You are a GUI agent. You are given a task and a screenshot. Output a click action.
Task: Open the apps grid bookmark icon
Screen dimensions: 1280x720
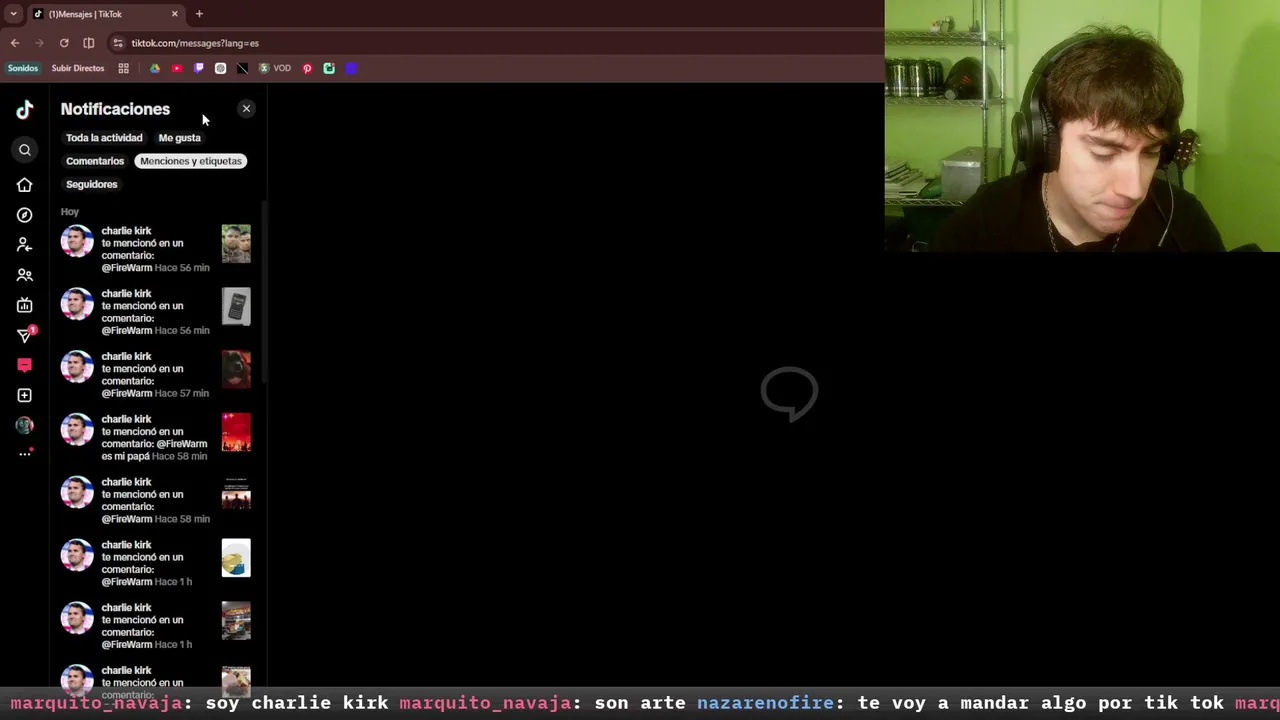pyautogui.click(x=124, y=68)
